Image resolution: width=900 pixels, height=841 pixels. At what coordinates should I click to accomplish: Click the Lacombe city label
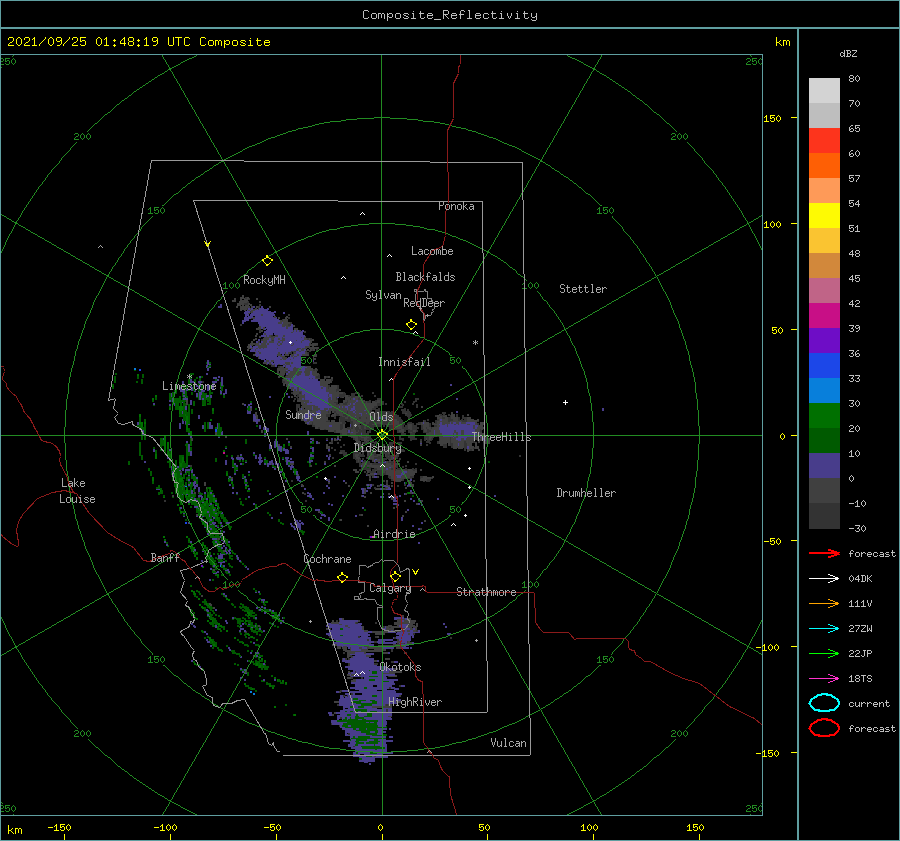[x=432, y=251]
